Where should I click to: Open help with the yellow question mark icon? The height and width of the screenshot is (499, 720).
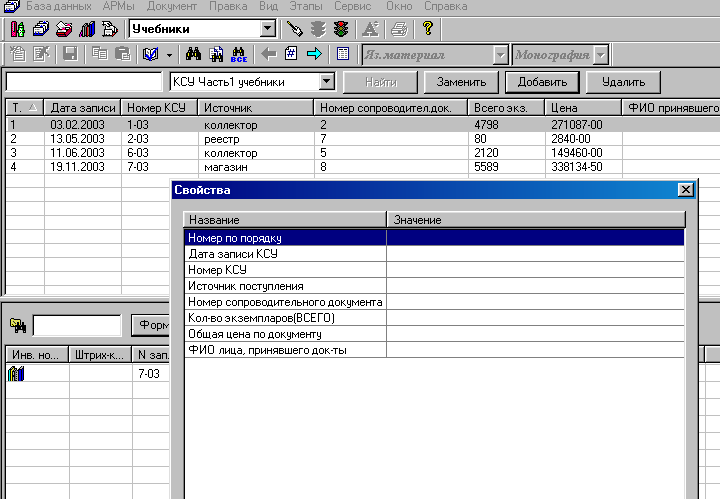(428, 28)
